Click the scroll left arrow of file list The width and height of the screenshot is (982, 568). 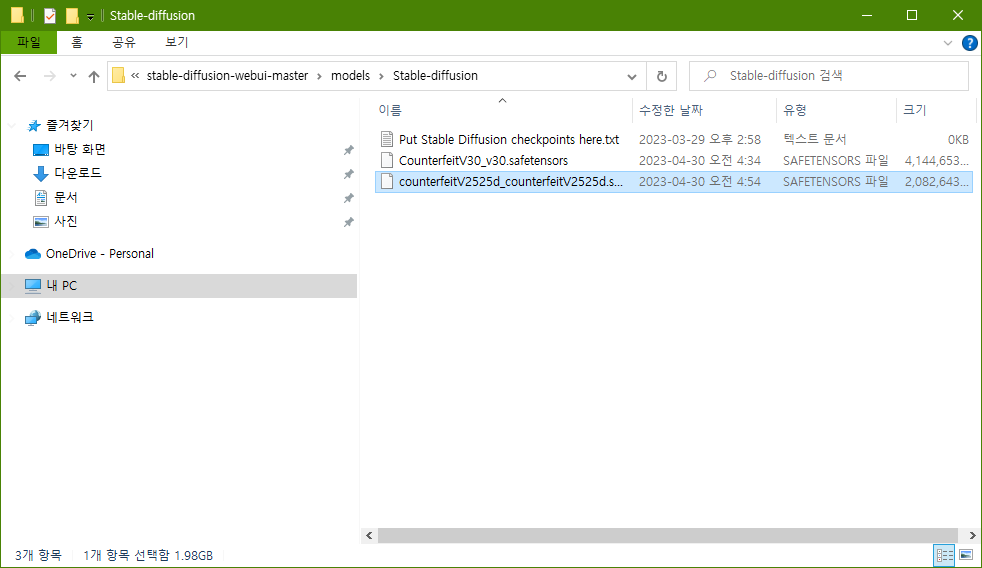coord(369,535)
